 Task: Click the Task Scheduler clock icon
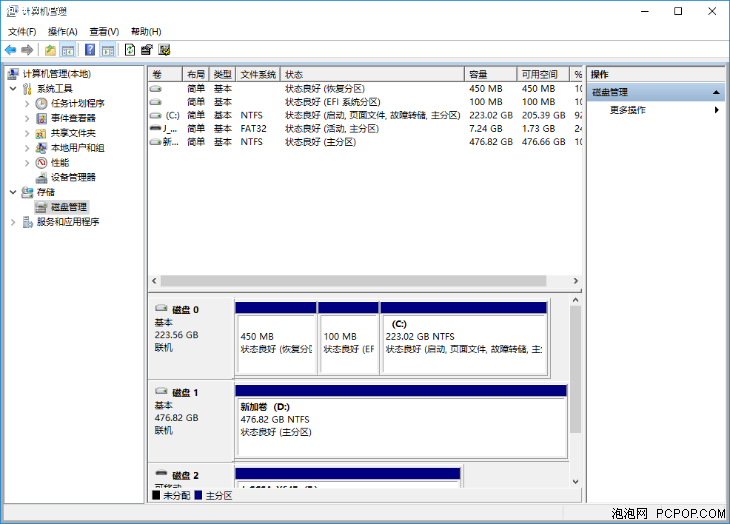[41, 103]
